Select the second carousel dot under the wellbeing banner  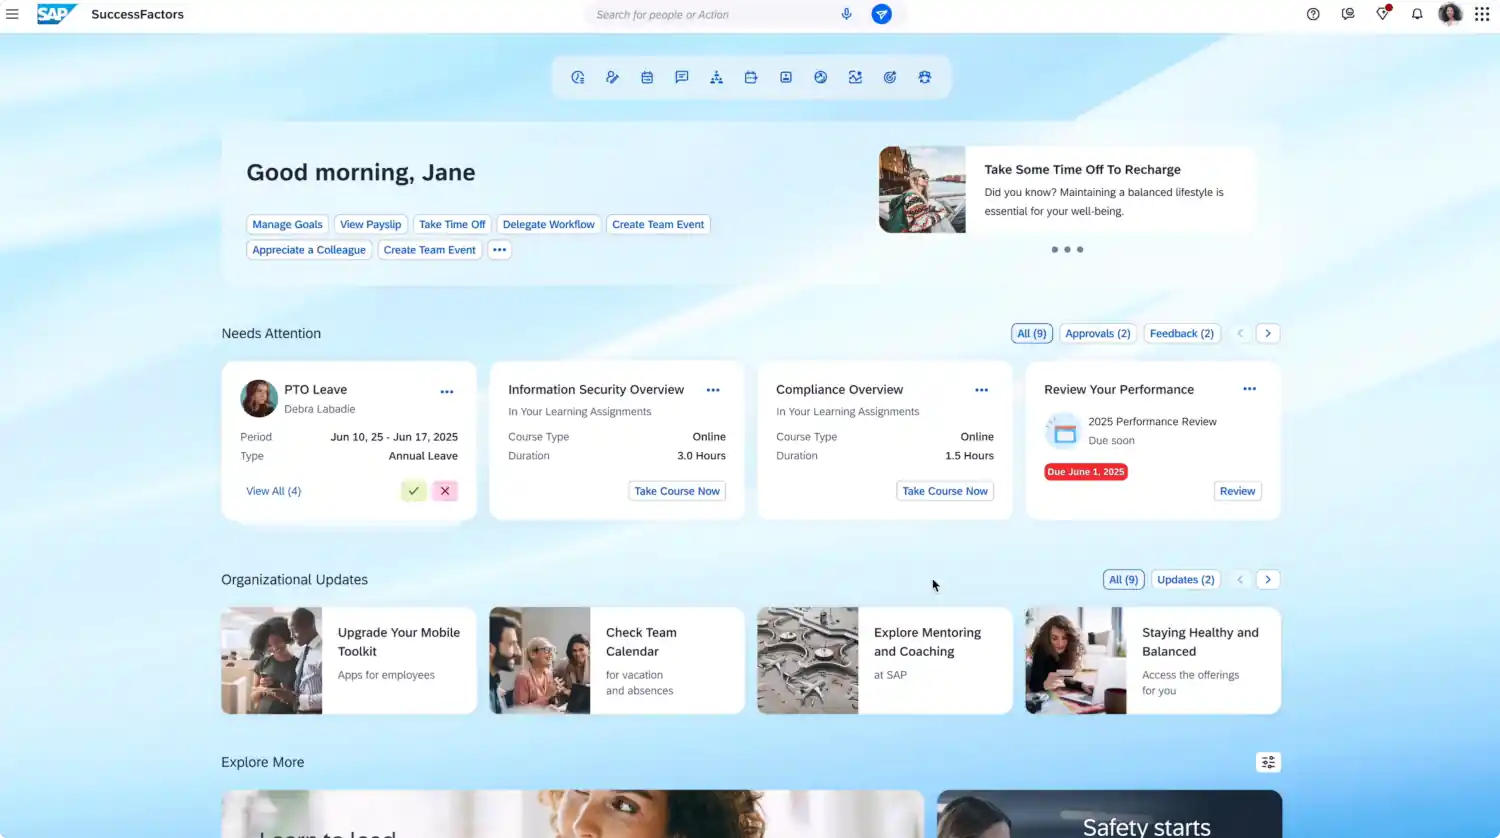(1067, 249)
